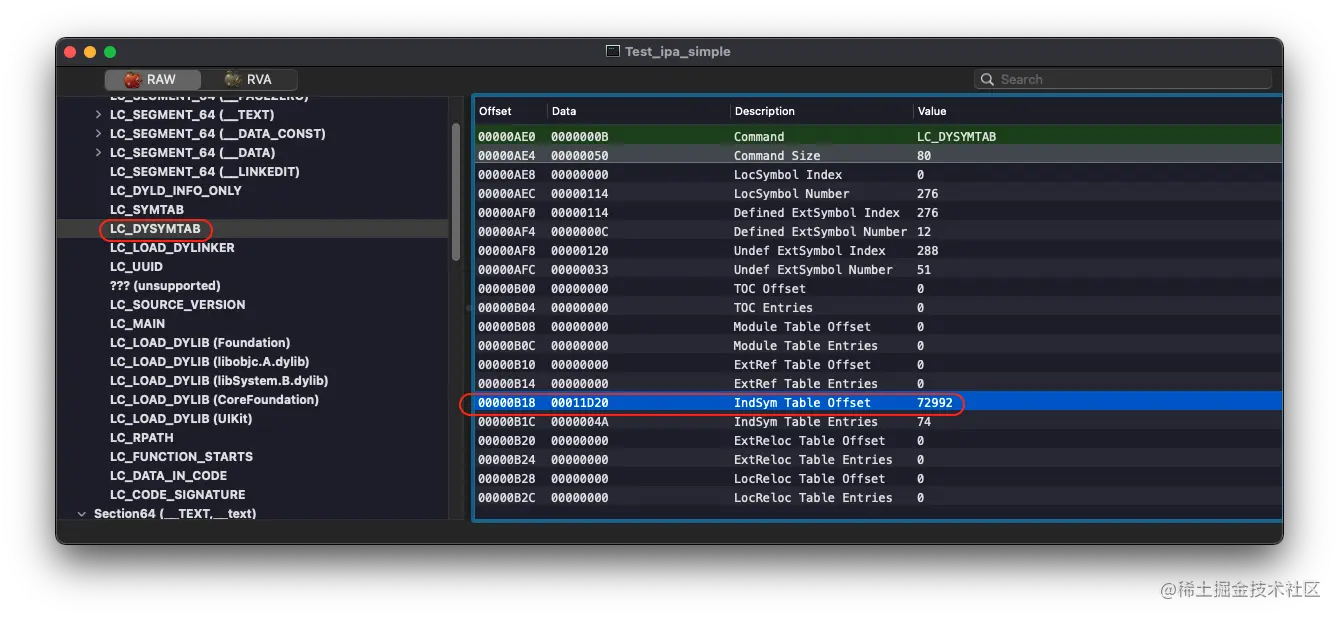Click the RVA button icon

click(x=233, y=80)
